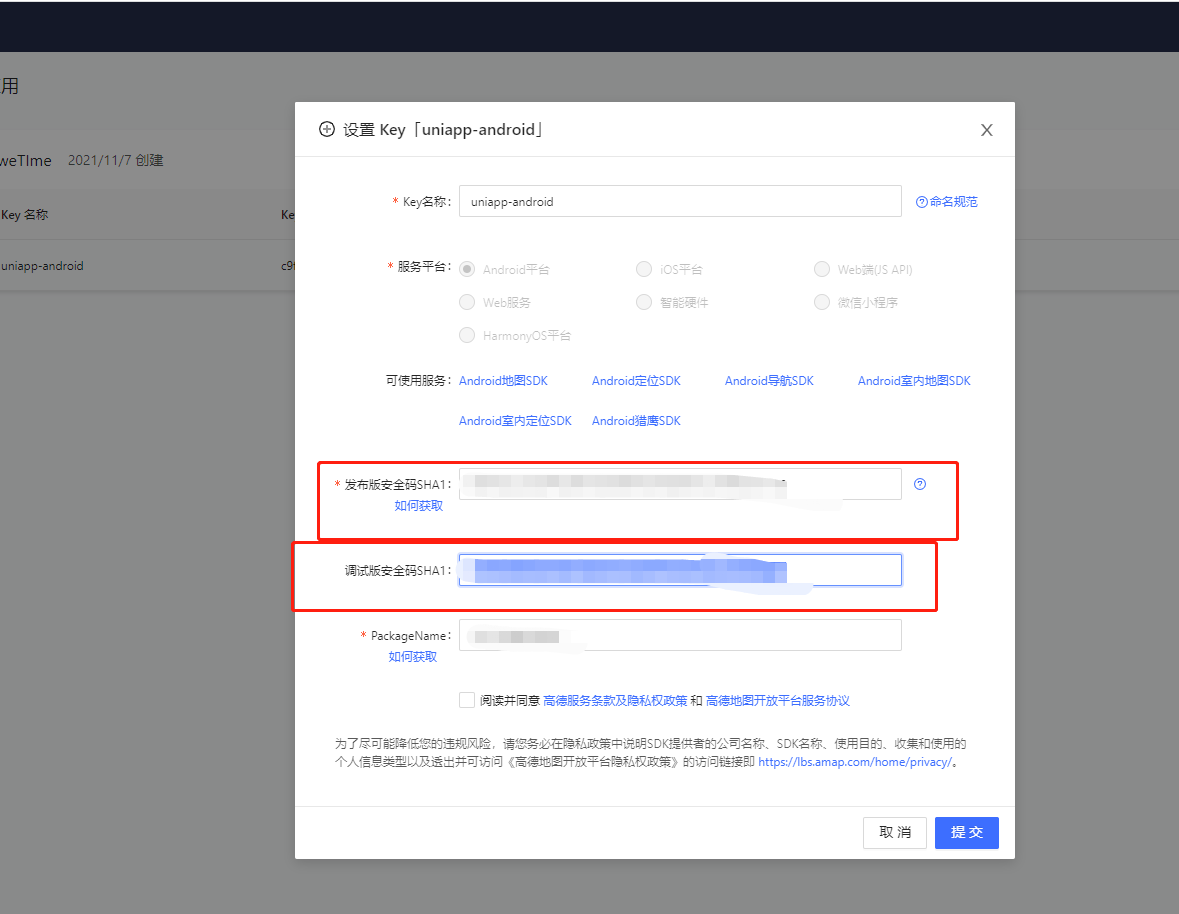Open the 命名规范 naming rules link
The image size is (1179, 914).
pos(953,201)
